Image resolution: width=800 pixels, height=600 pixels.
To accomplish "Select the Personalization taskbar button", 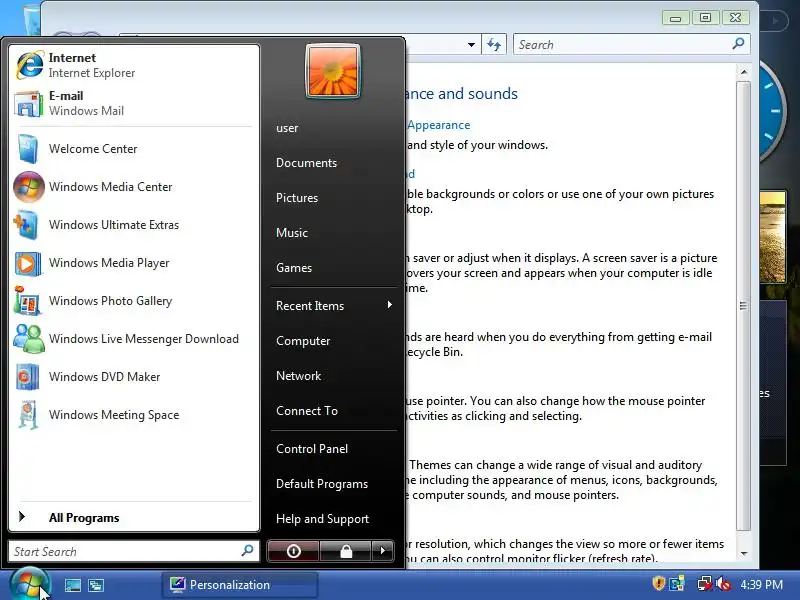I will 240,585.
